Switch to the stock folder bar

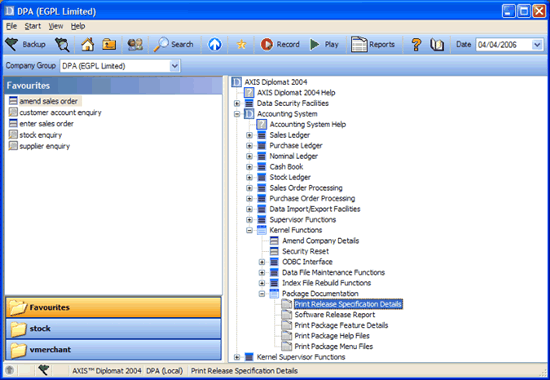[113, 328]
